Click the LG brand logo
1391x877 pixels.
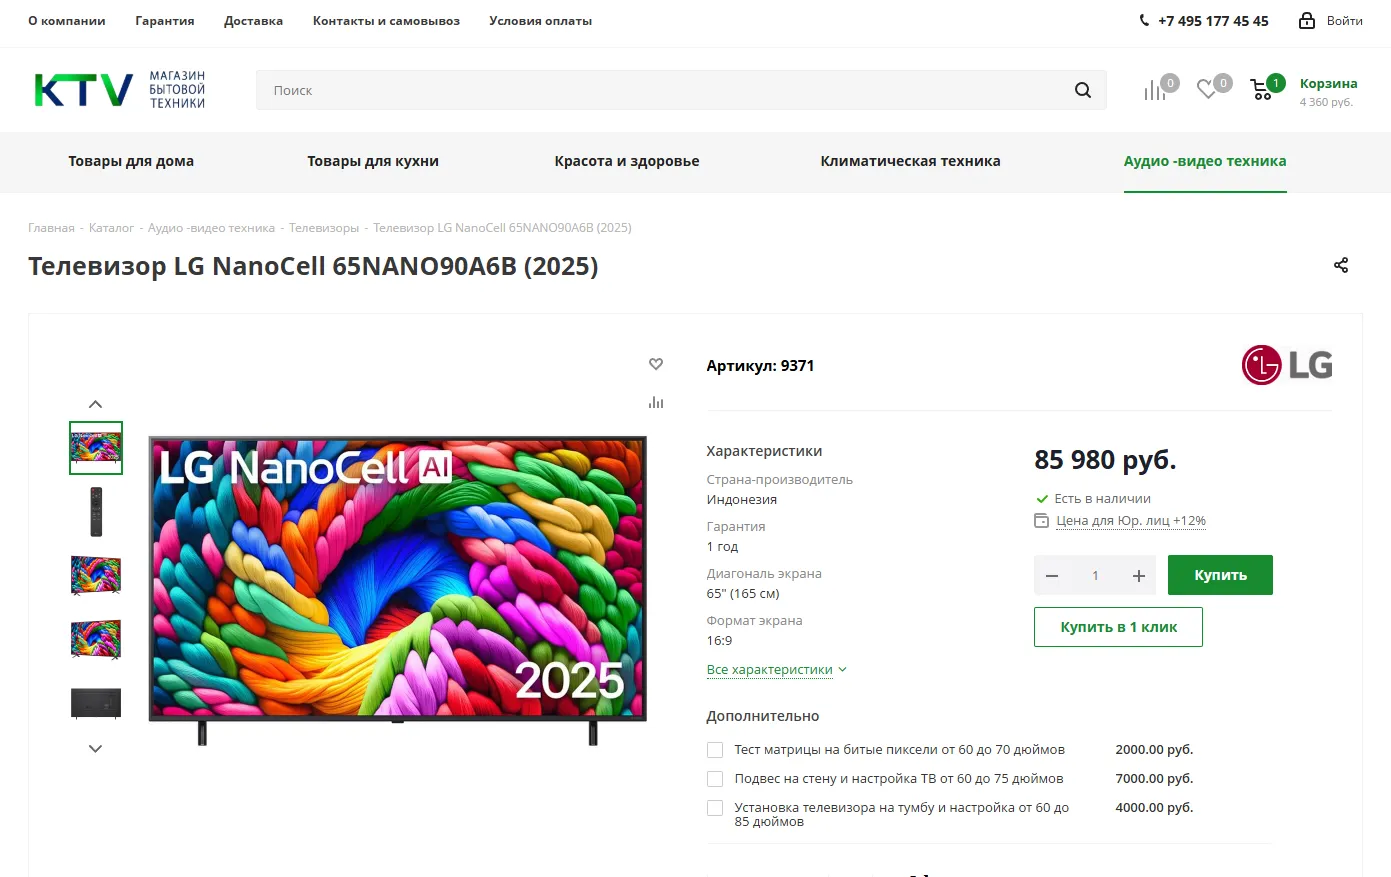[x=1287, y=365]
